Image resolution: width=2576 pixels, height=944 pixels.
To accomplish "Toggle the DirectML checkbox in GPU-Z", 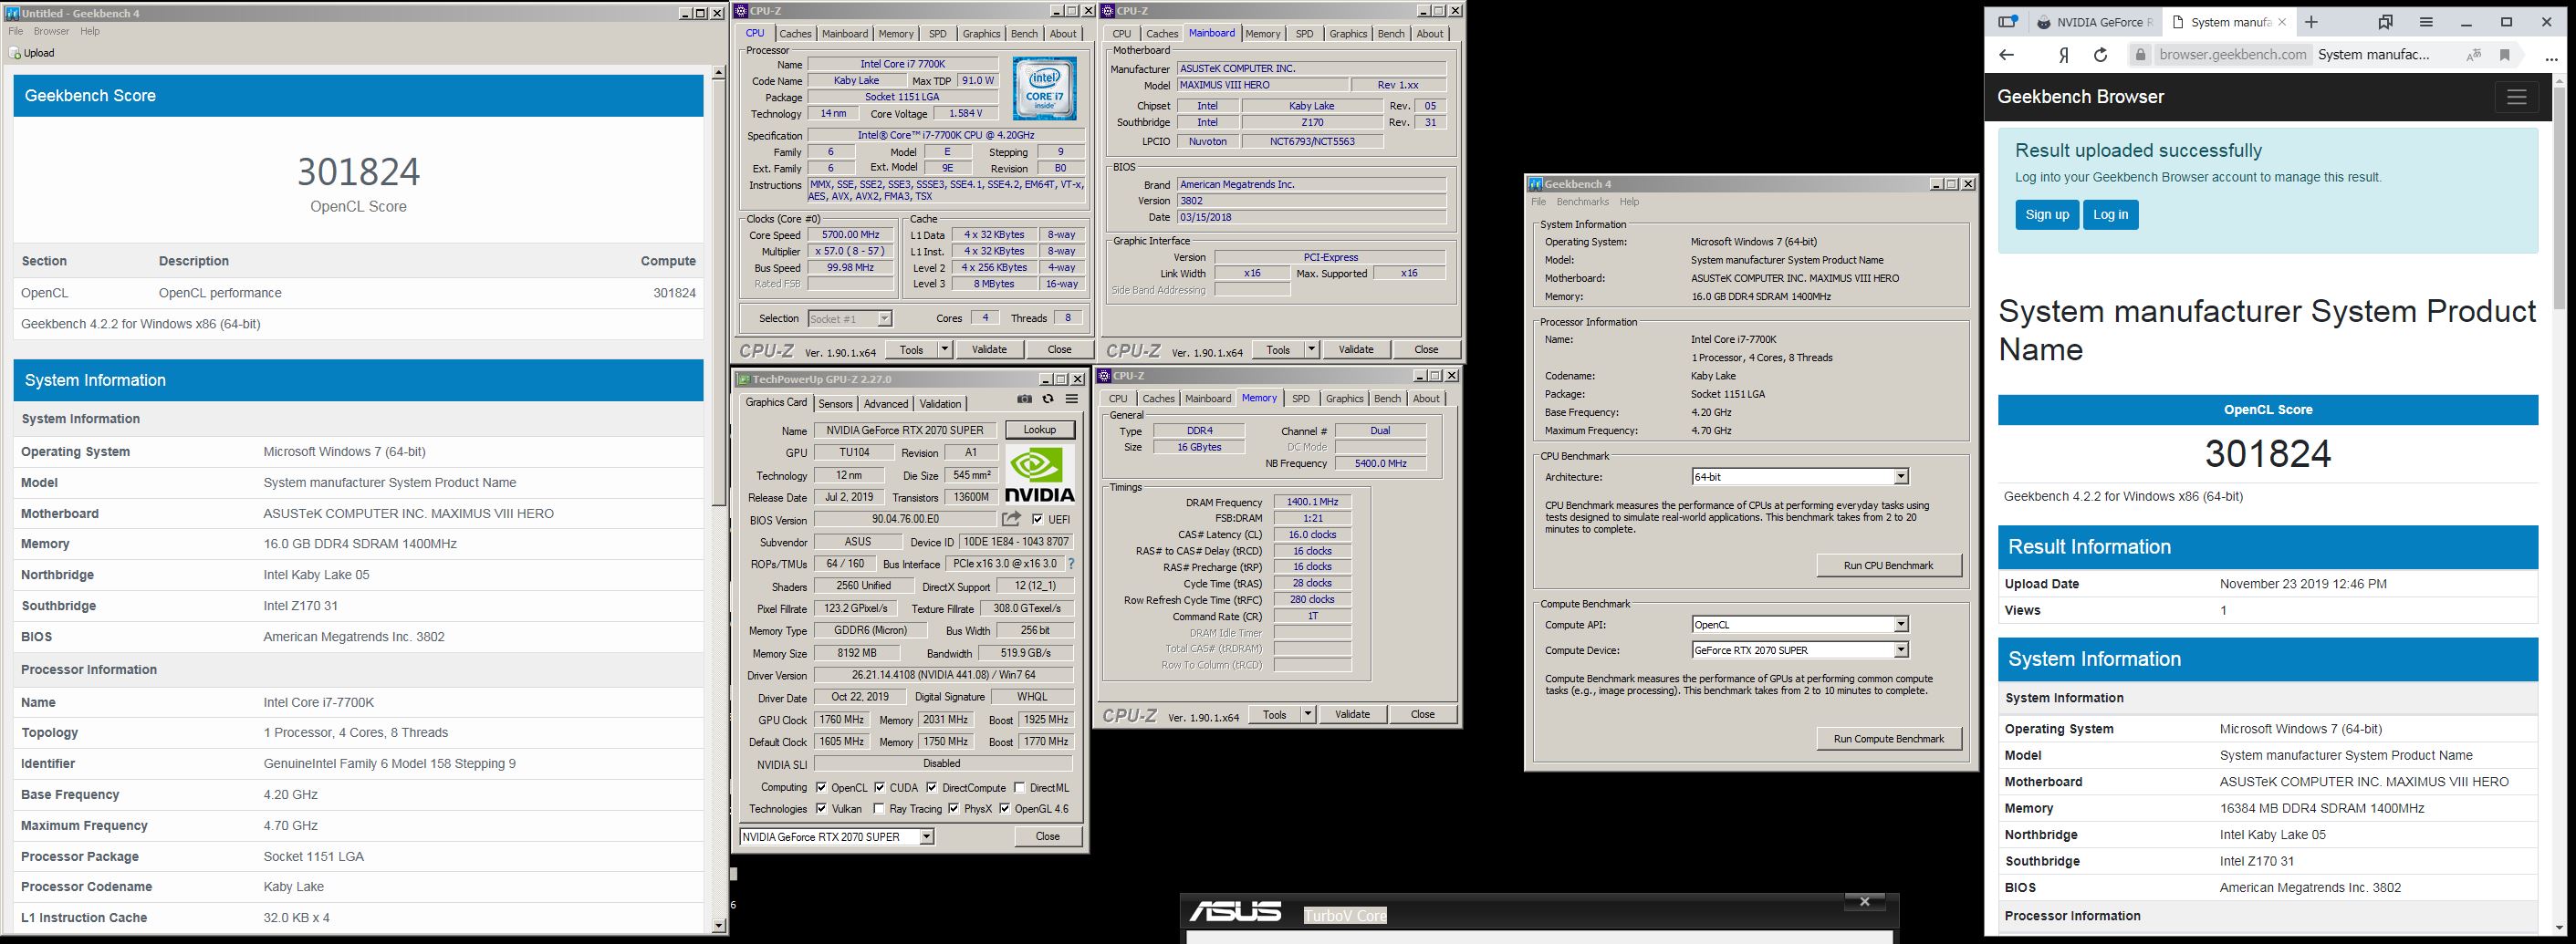I will 1019,788.
